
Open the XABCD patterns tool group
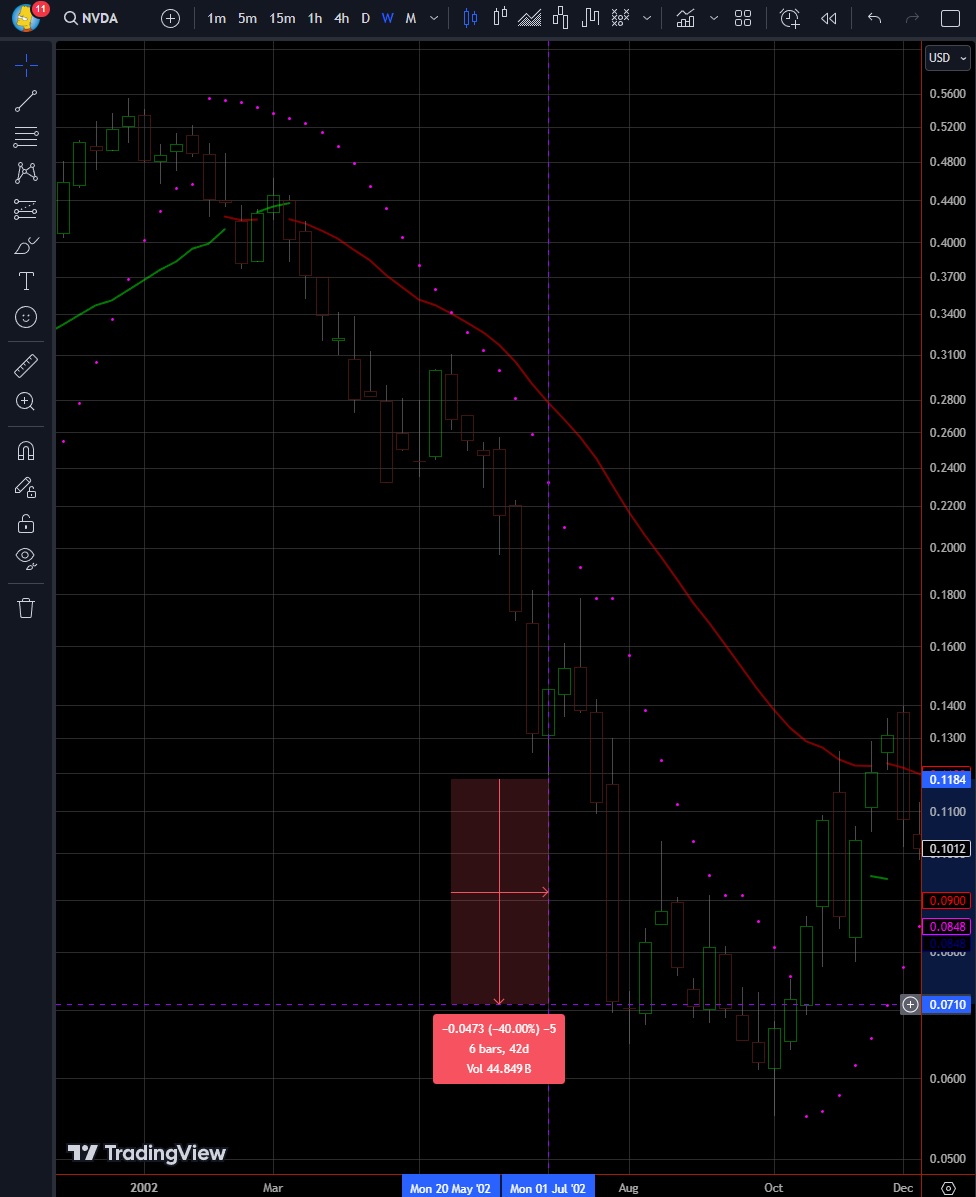(x=26, y=173)
